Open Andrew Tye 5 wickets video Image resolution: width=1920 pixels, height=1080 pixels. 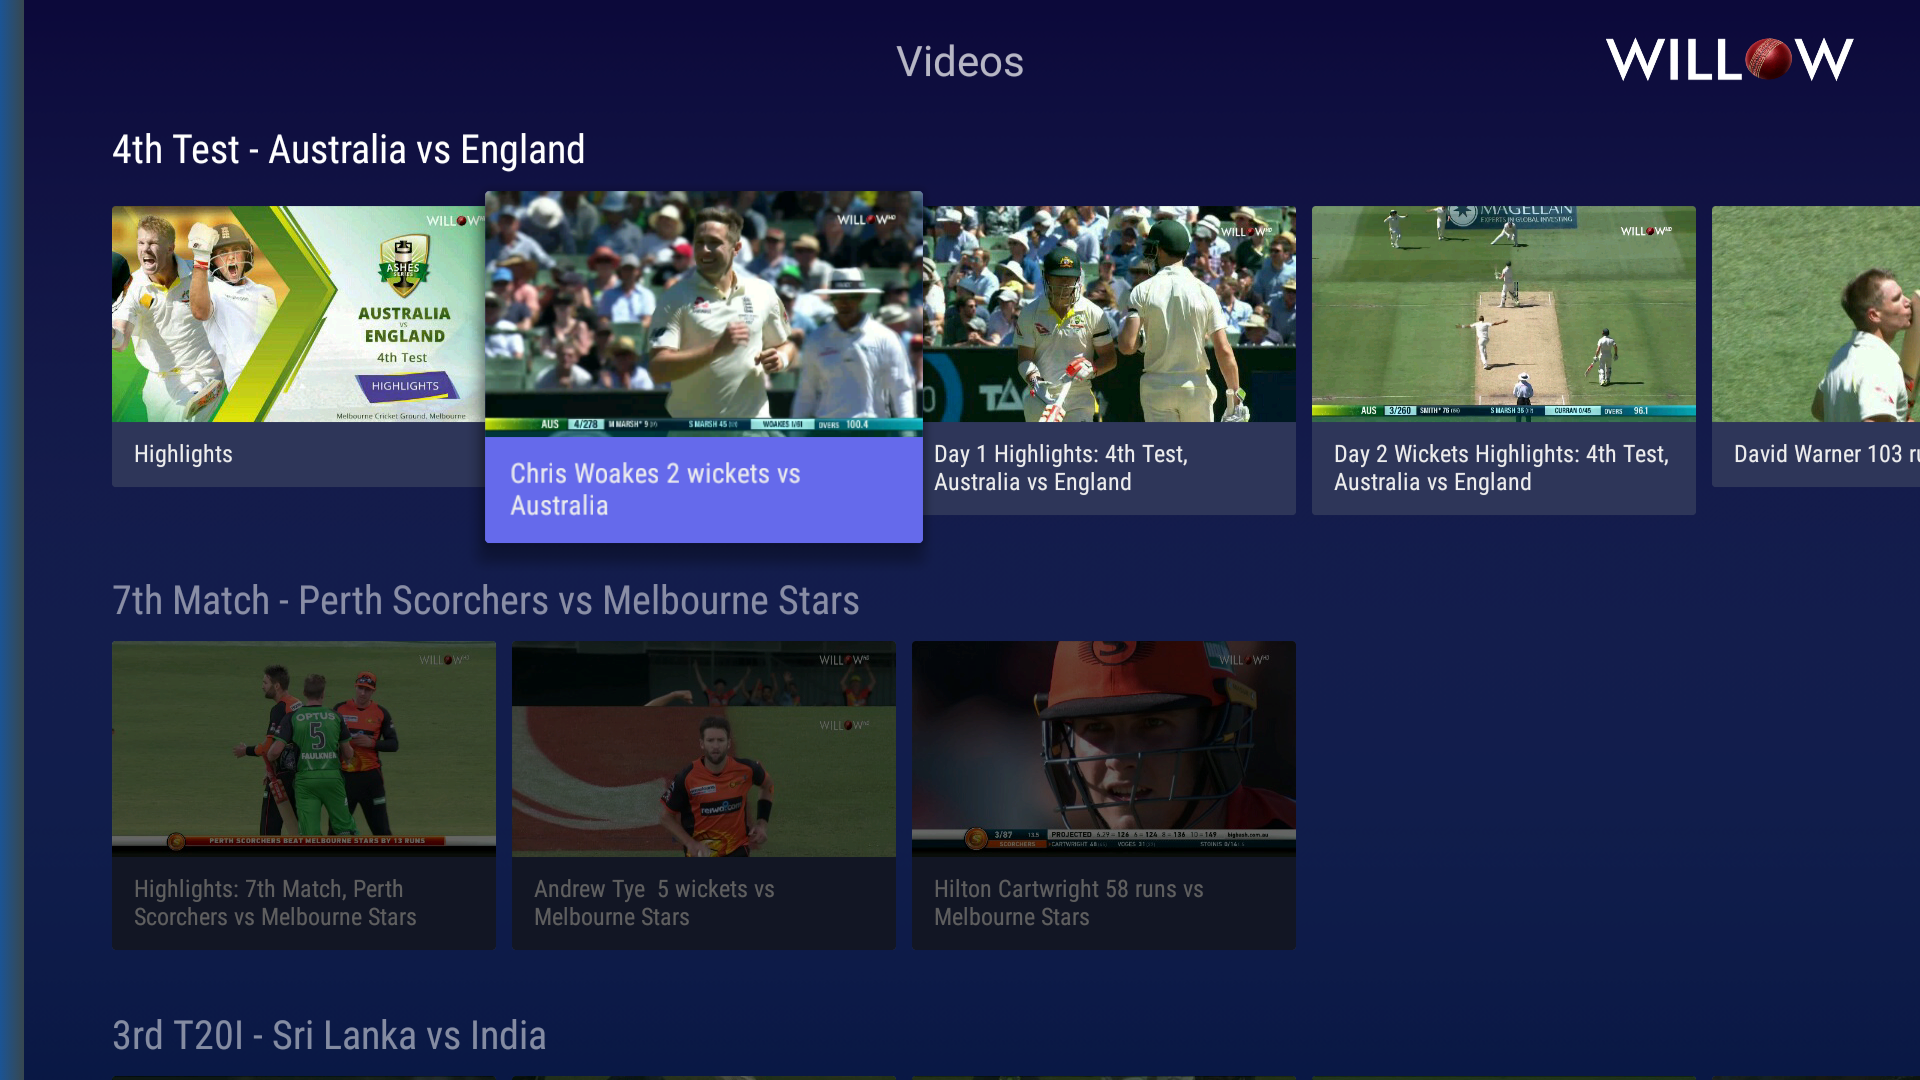(x=704, y=795)
